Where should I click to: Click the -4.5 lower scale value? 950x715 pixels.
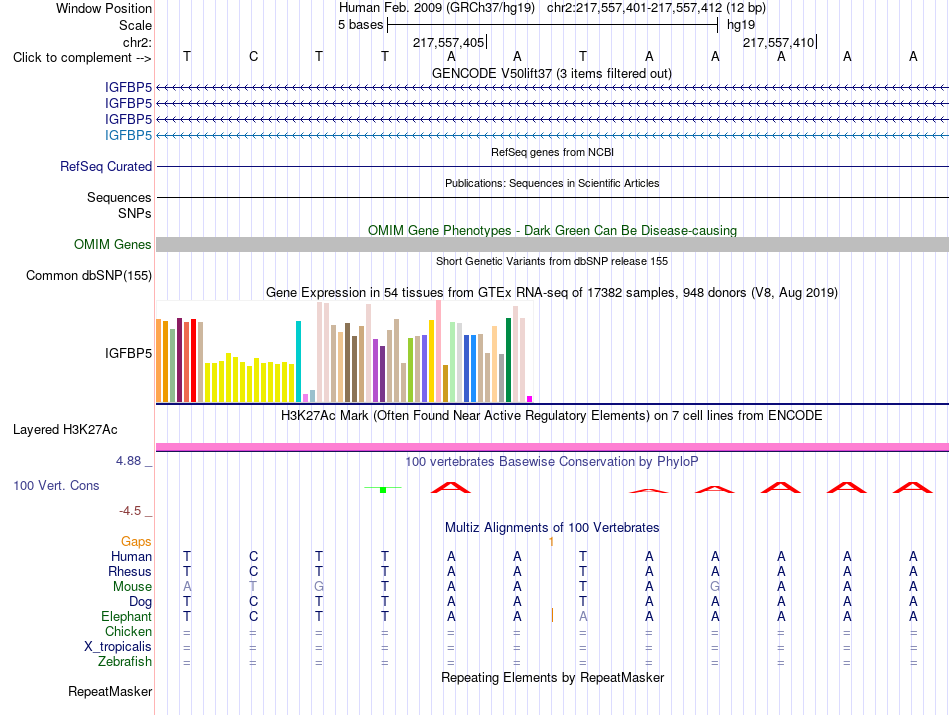[x=130, y=511]
